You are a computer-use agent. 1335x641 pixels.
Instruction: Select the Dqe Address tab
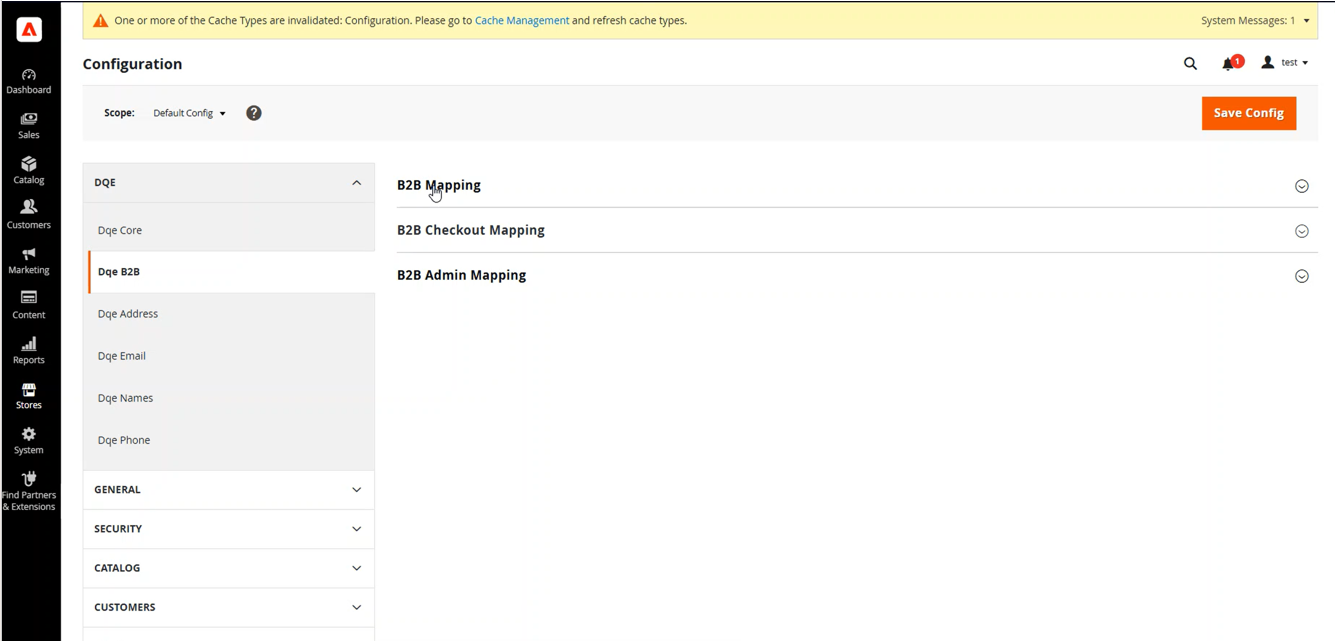(x=128, y=314)
